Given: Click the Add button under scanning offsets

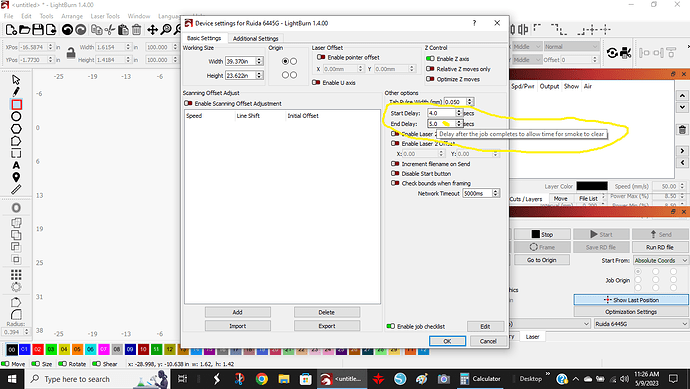Looking at the screenshot, I should (238, 312).
